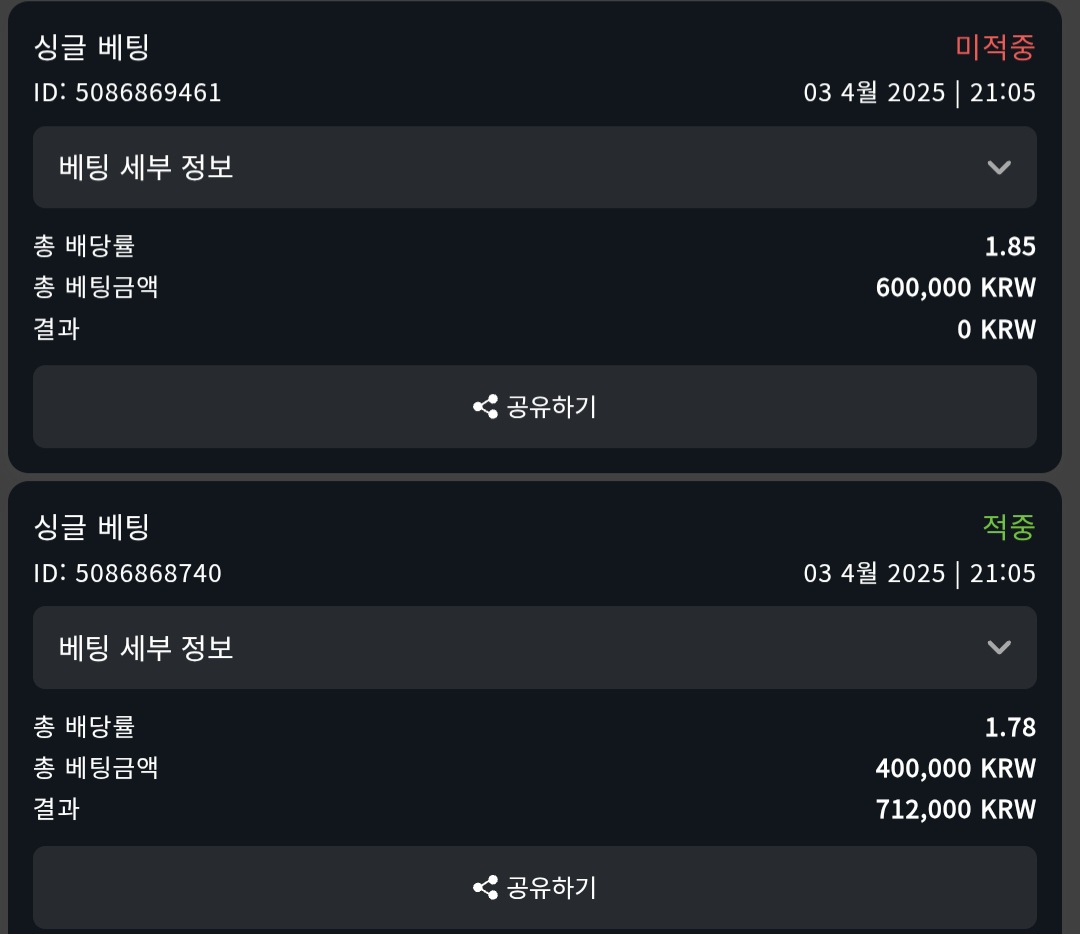Image resolution: width=1080 pixels, height=934 pixels.
Task: Click share icon on bet 5086869461
Action: click(486, 407)
